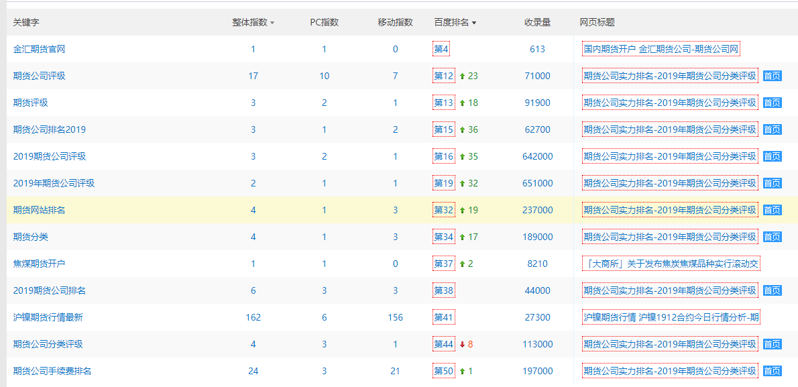Click the red down arrow beside 8
Viewport: 798px width, 387px height.
point(463,345)
